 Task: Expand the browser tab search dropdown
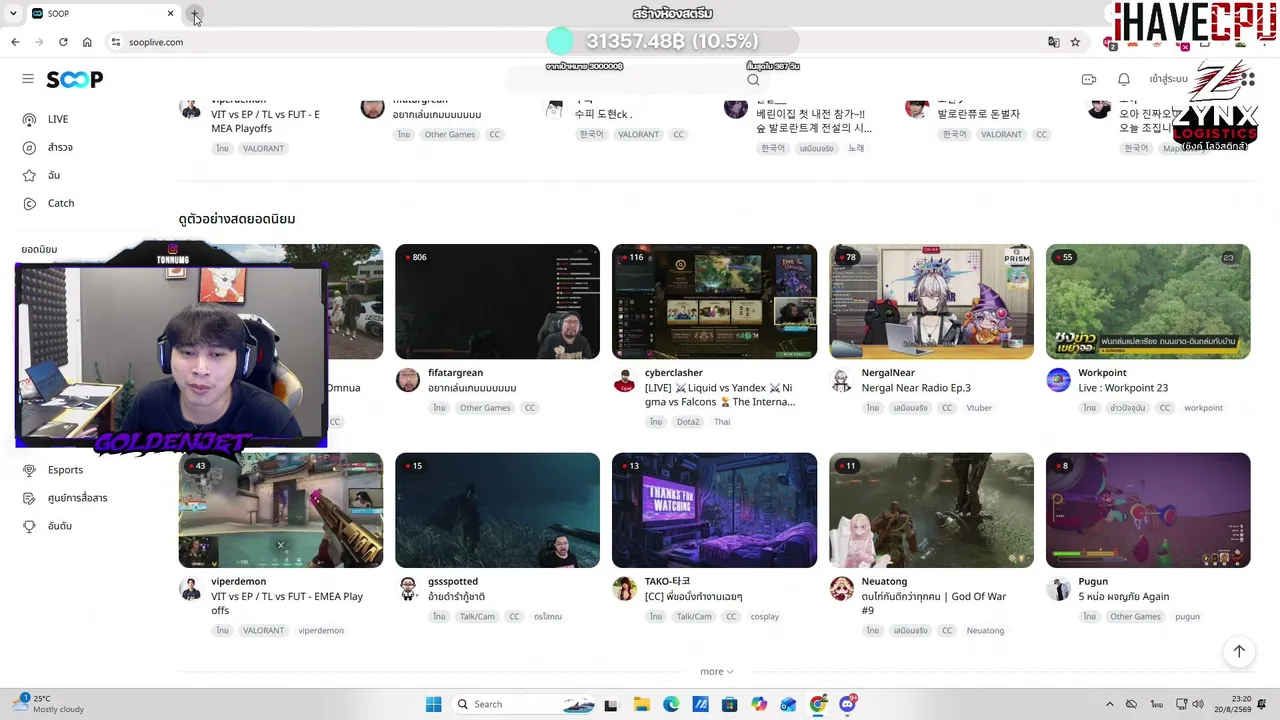click(13, 14)
